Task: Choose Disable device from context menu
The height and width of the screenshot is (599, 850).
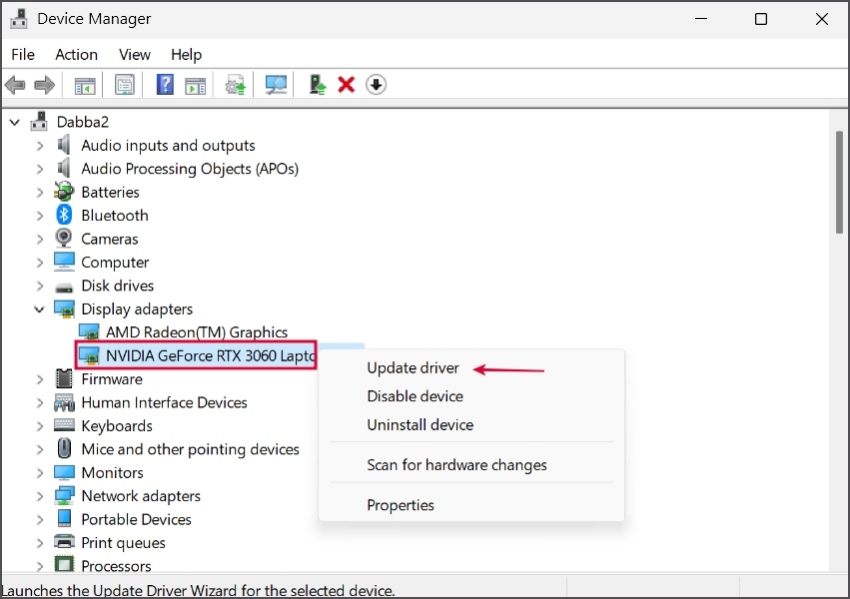Action: 415,396
